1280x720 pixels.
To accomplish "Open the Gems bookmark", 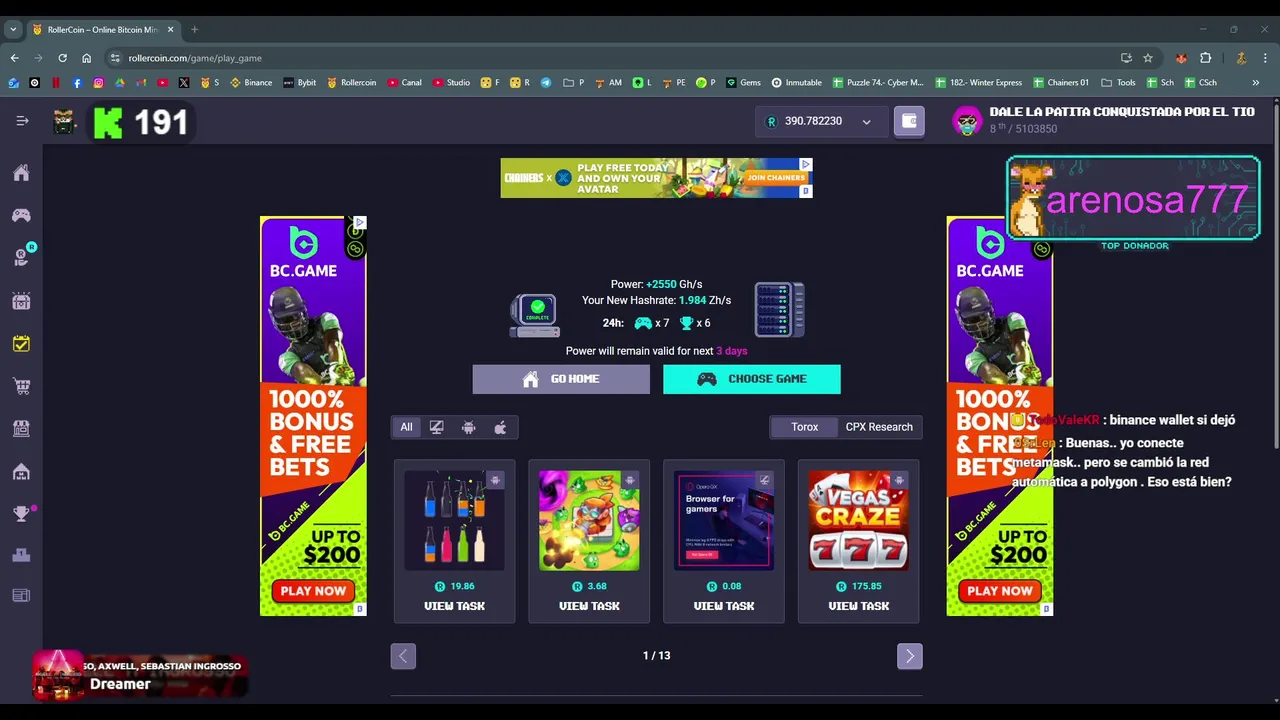I will (x=743, y=82).
